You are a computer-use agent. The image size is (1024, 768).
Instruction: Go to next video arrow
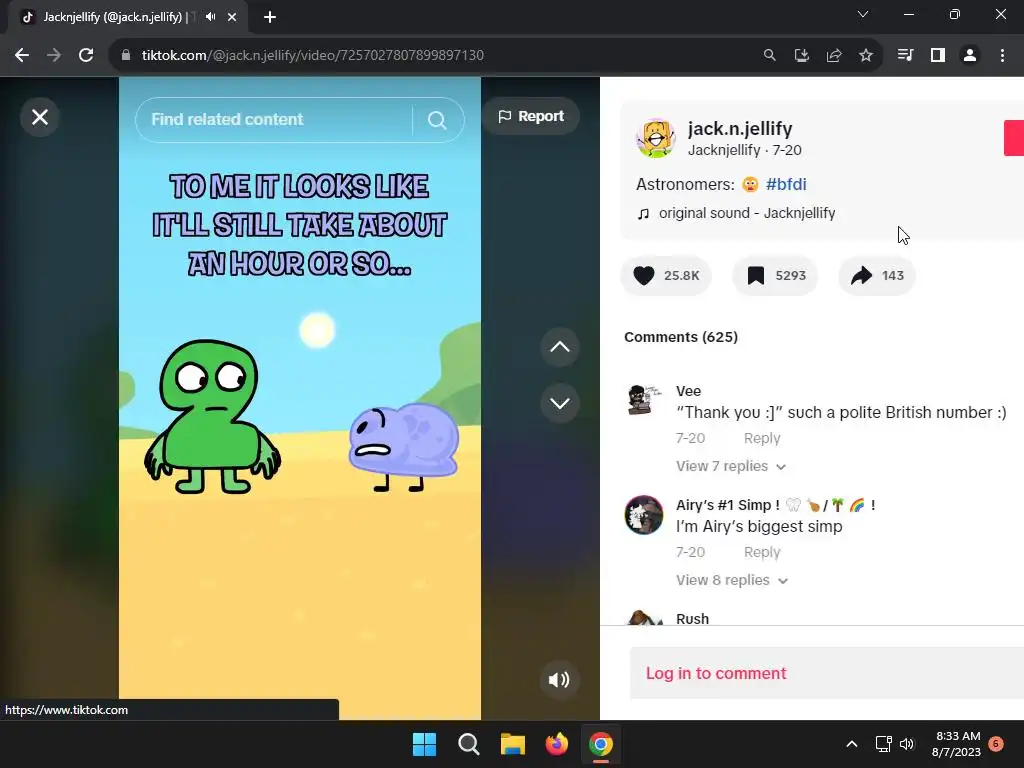(x=560, y=403)
